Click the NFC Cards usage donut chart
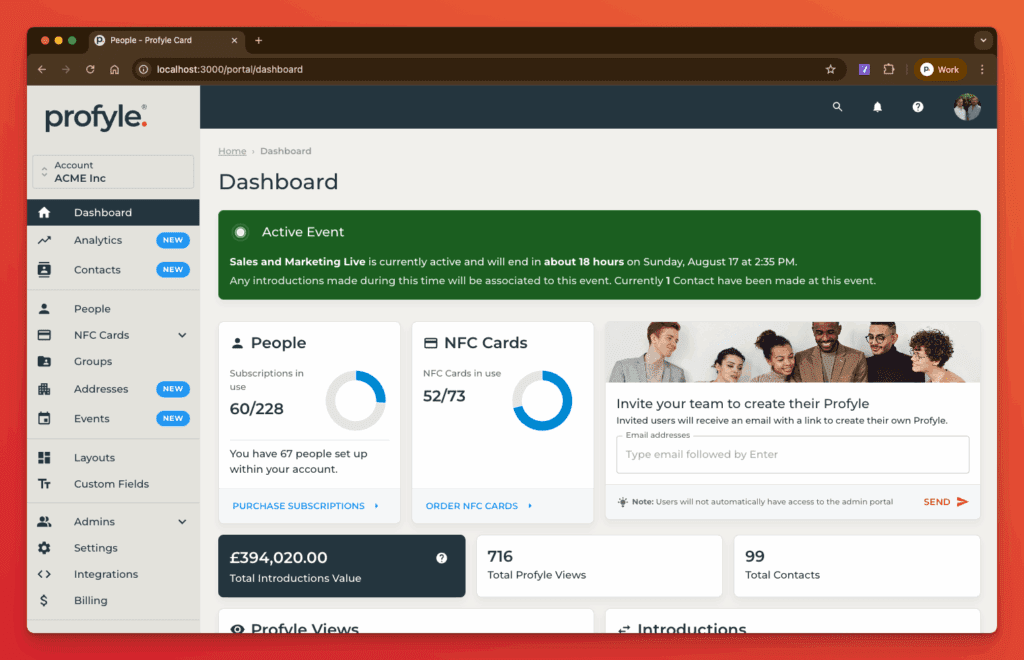 click(x=542, y=401)
